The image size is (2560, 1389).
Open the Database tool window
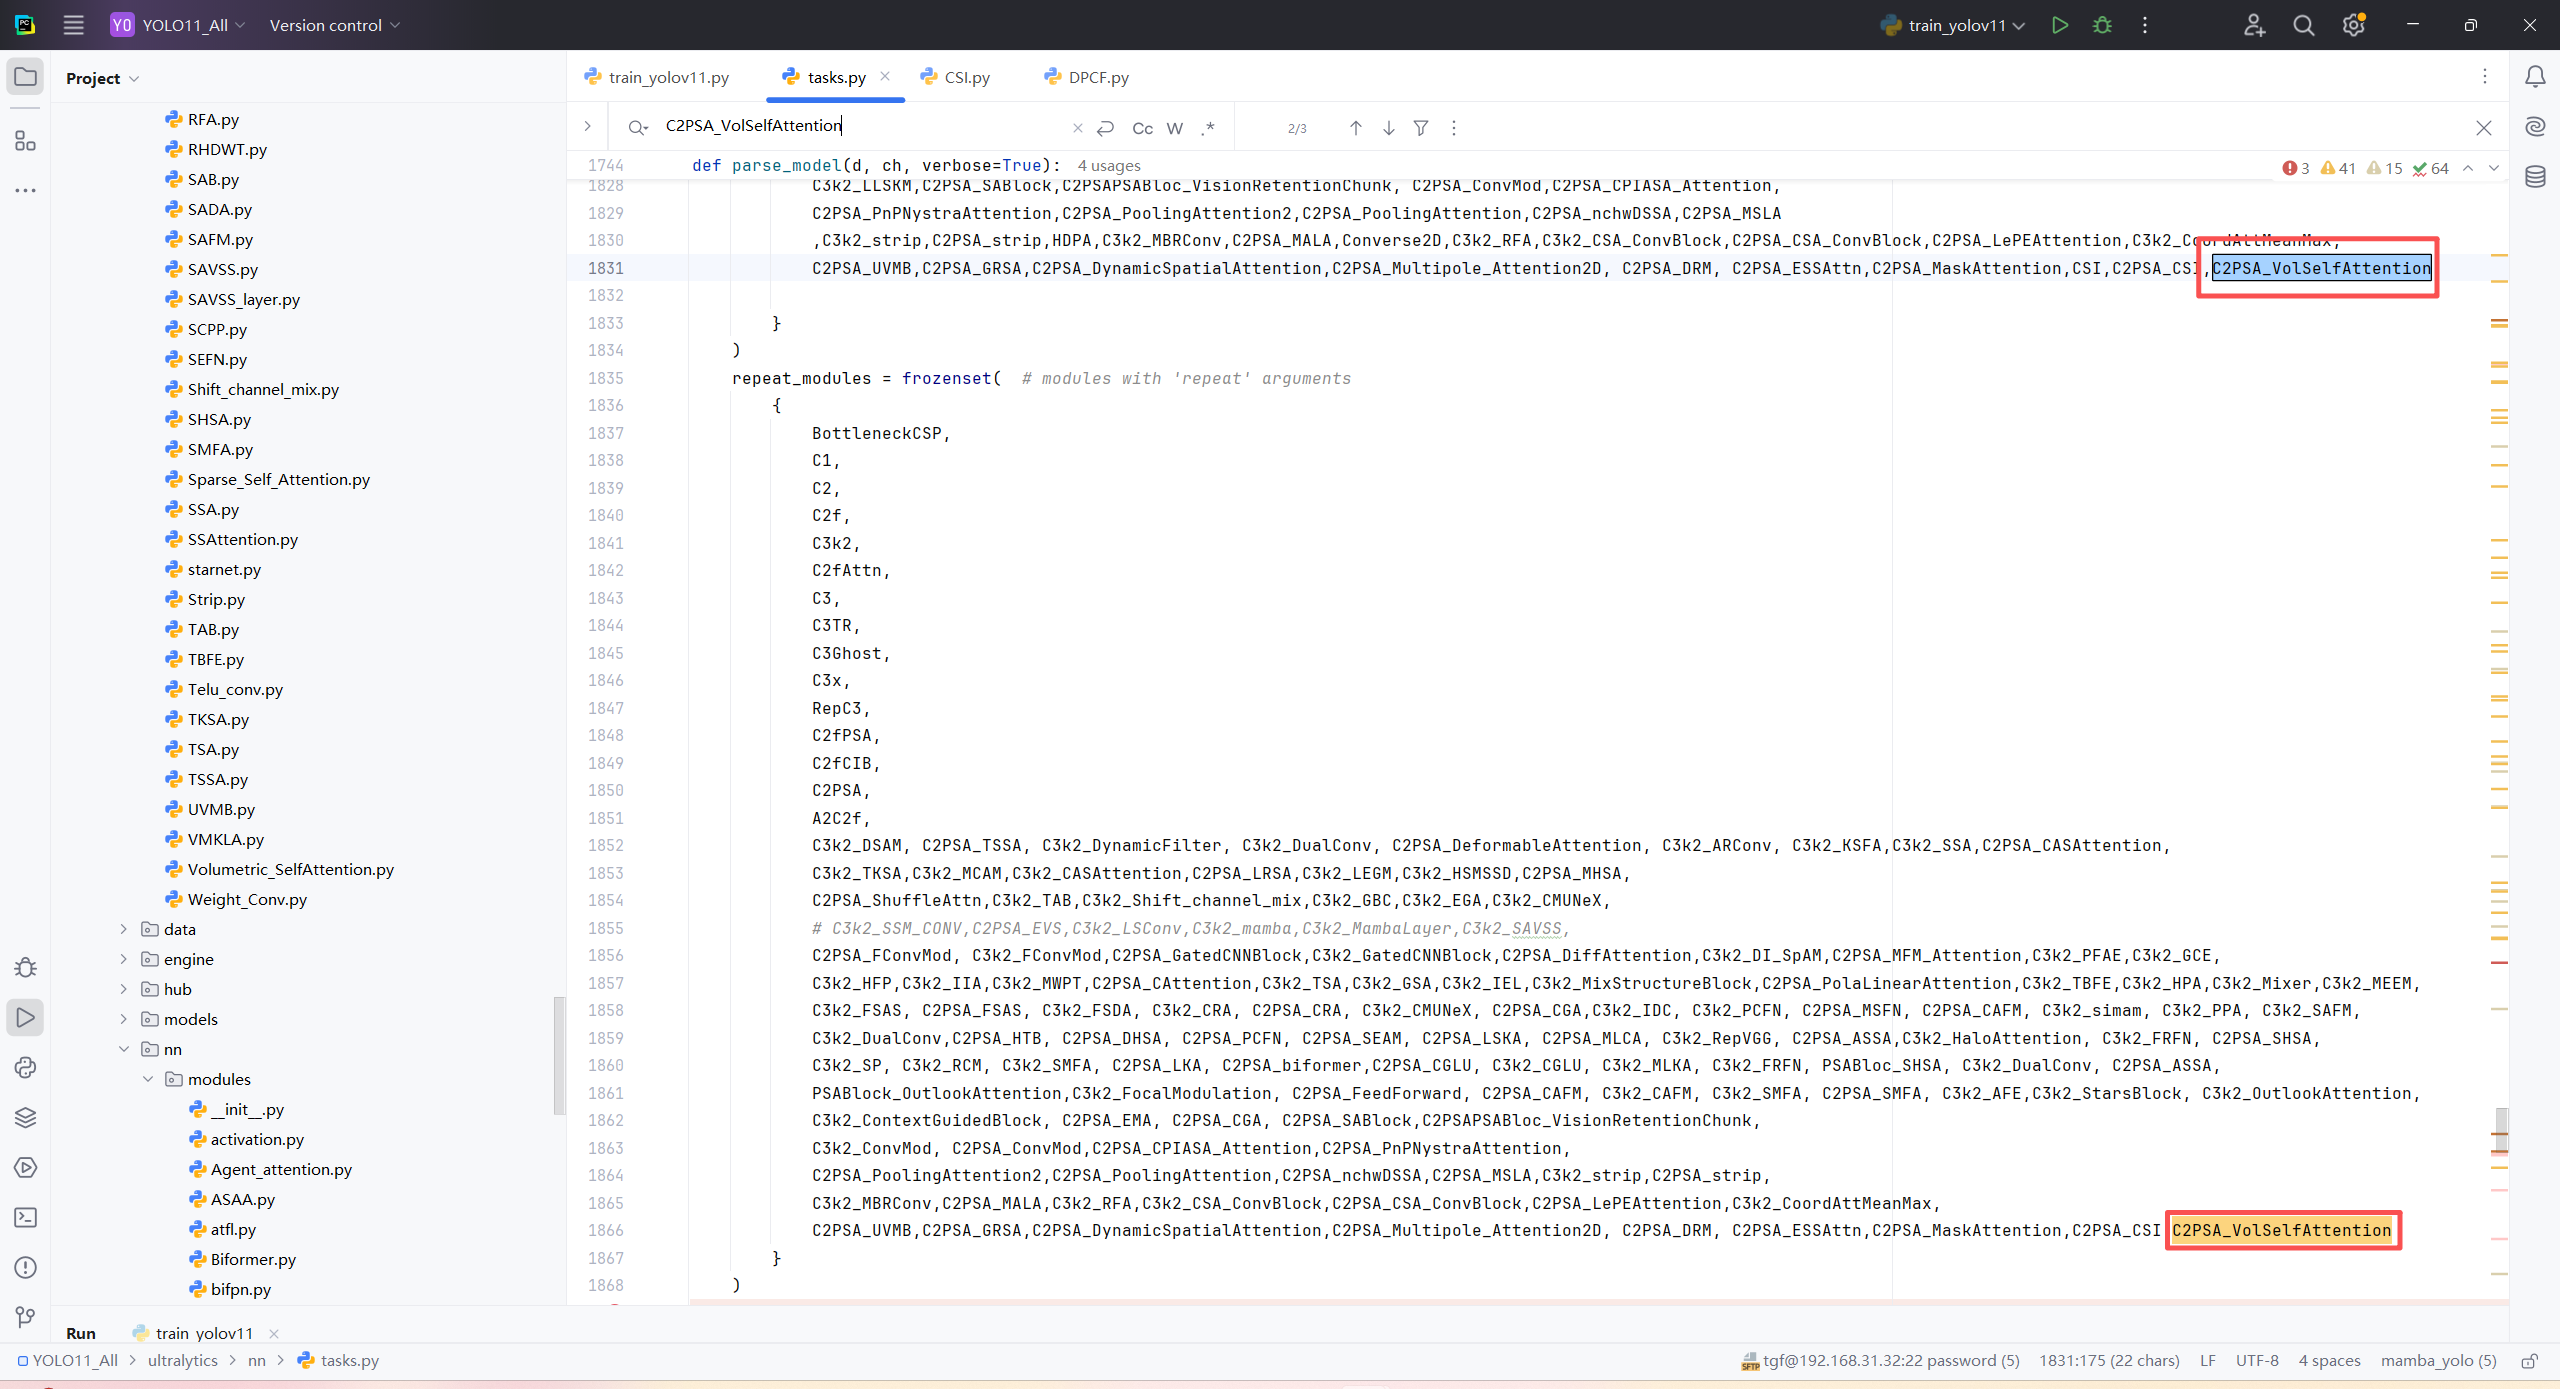(x=2535, y=177)
